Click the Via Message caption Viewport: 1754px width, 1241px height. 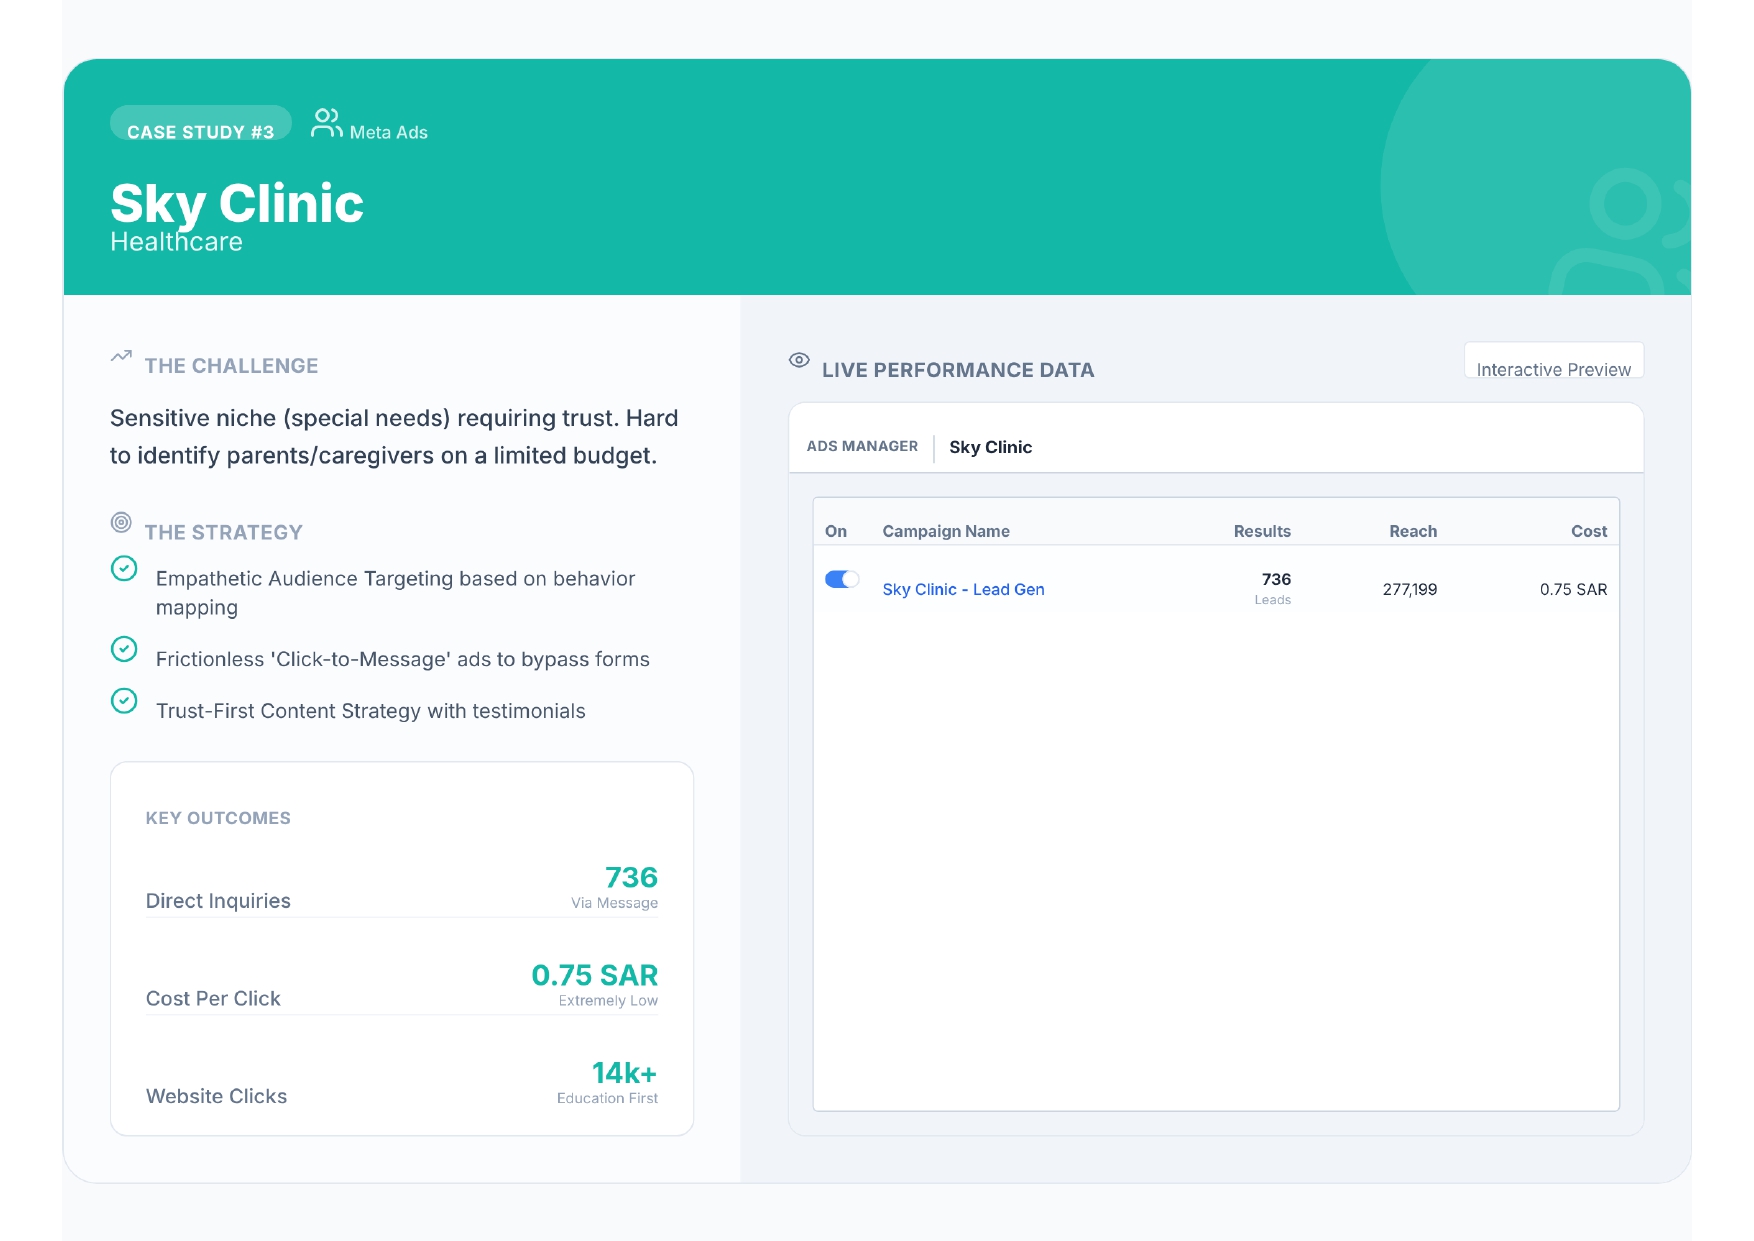point(614,903)
